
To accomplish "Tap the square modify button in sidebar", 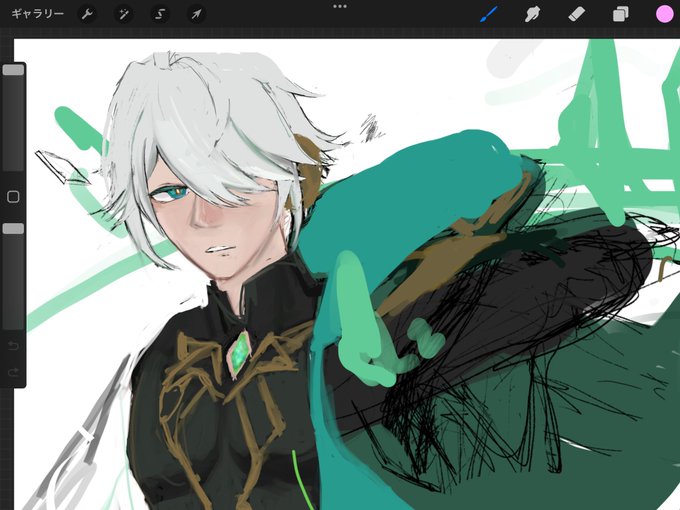I will point(13,197).
